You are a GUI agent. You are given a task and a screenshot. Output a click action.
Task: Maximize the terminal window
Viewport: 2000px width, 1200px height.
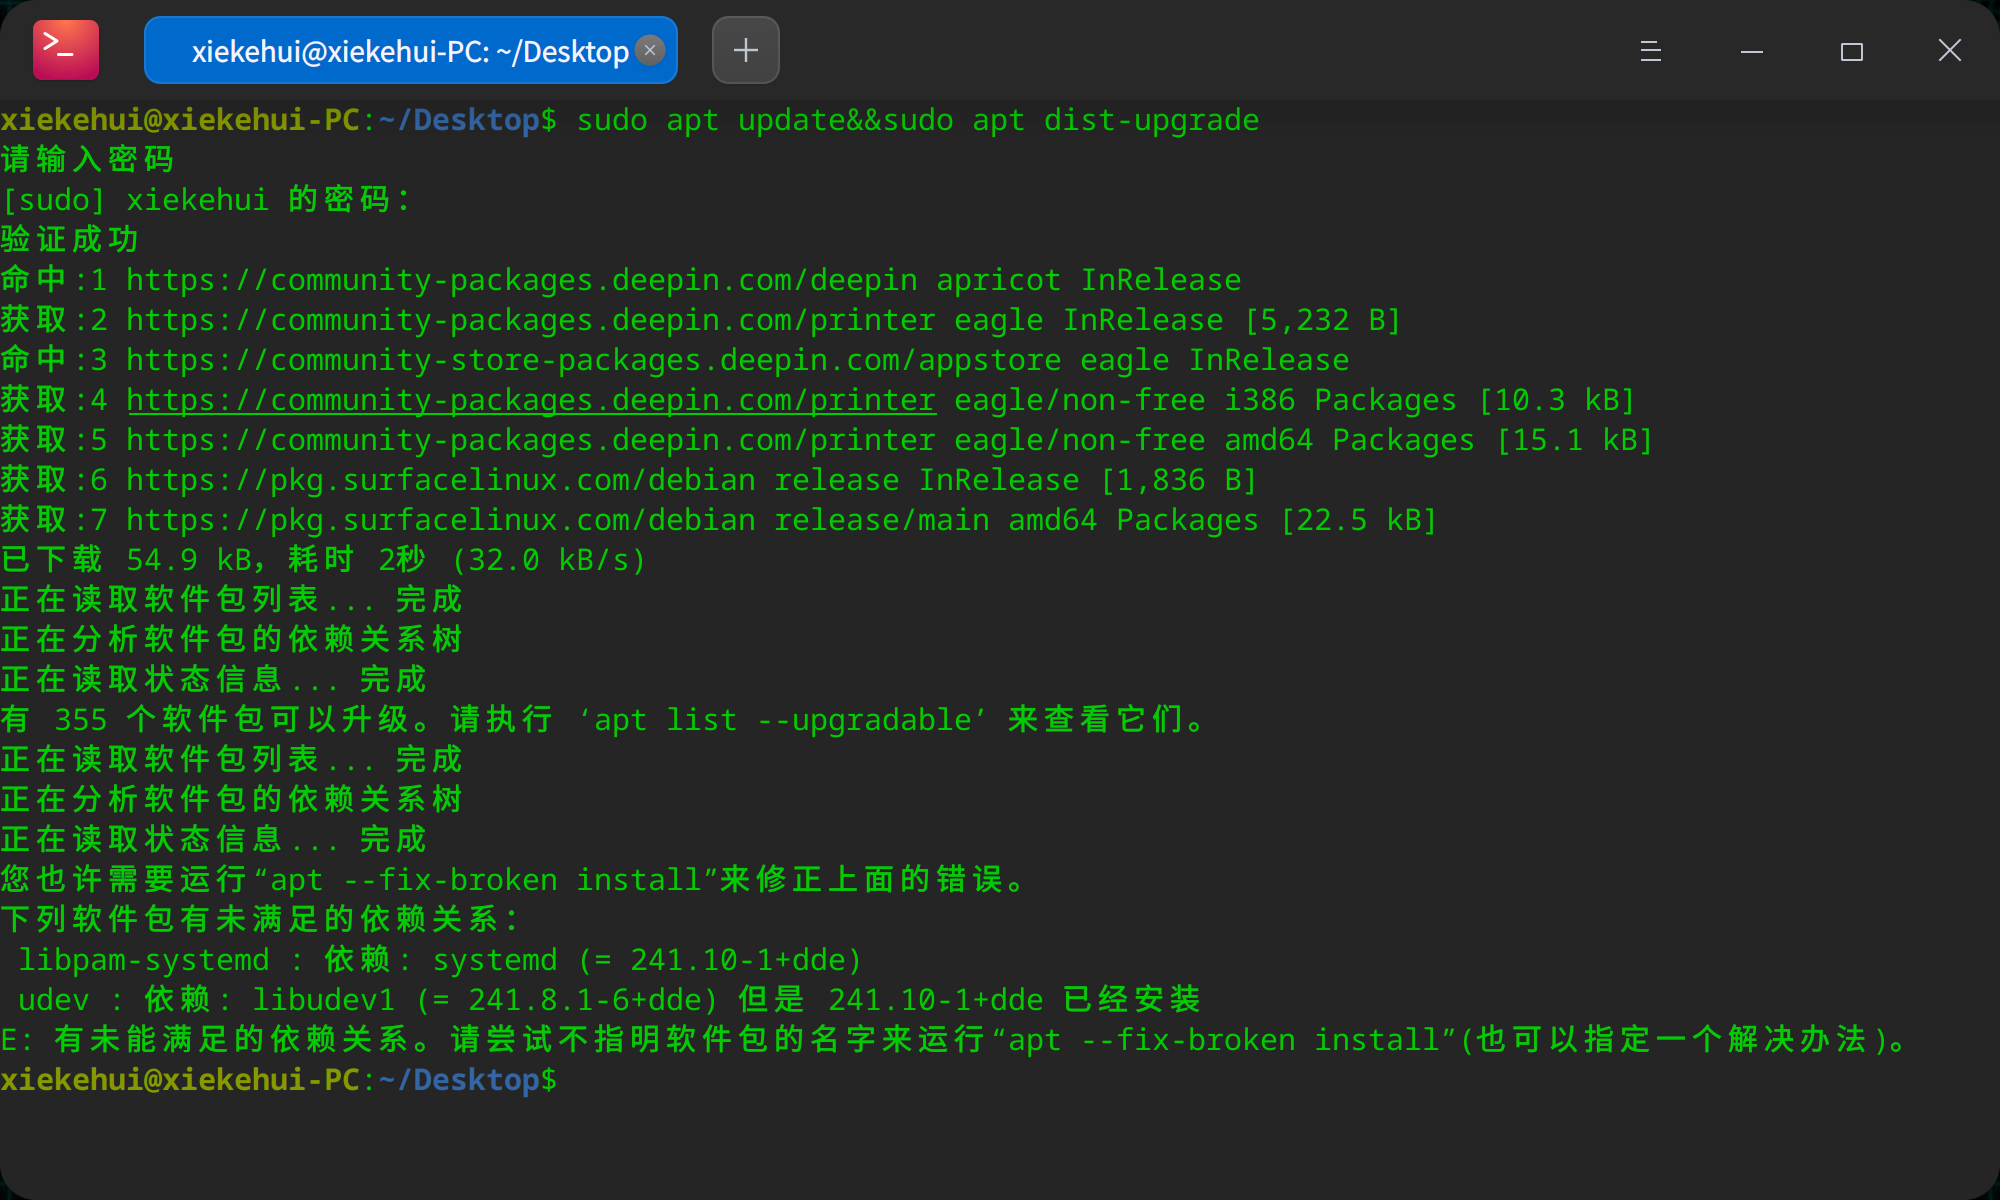point(1851,51)
